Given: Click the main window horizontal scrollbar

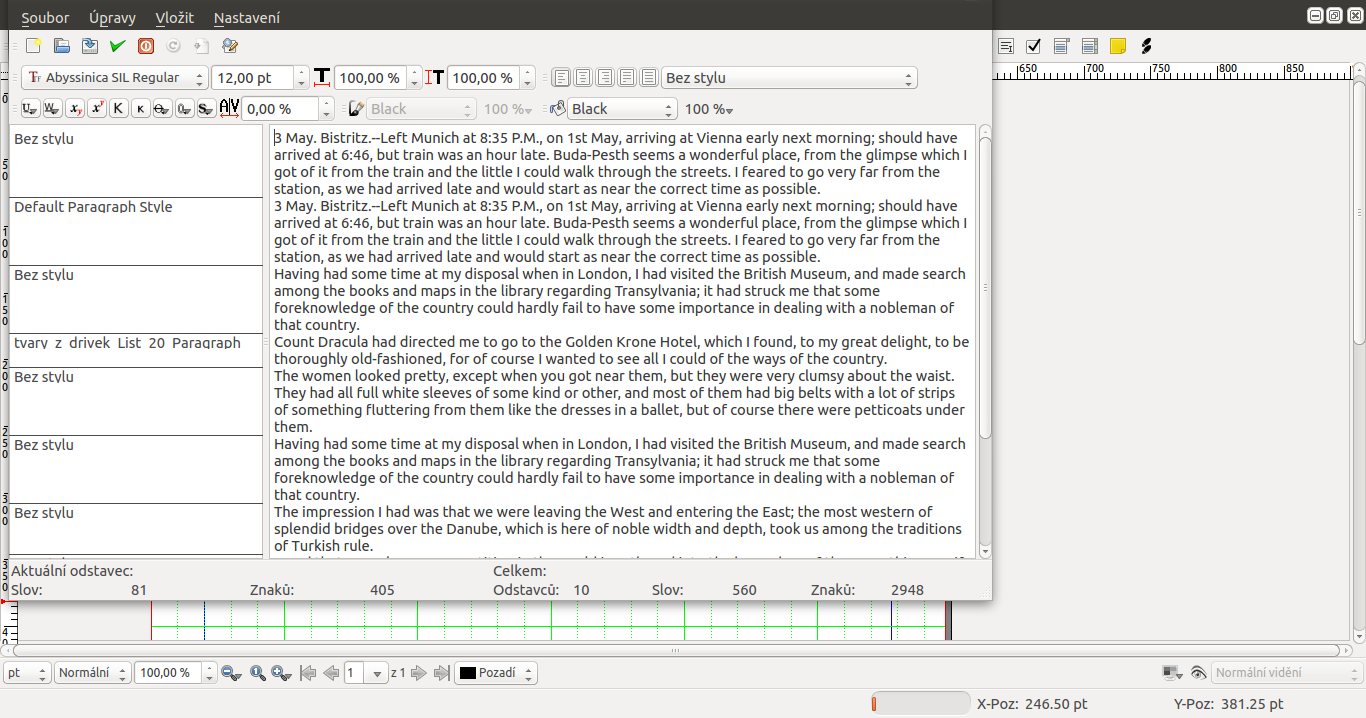Looking at the screenshot, I should 675,650.
